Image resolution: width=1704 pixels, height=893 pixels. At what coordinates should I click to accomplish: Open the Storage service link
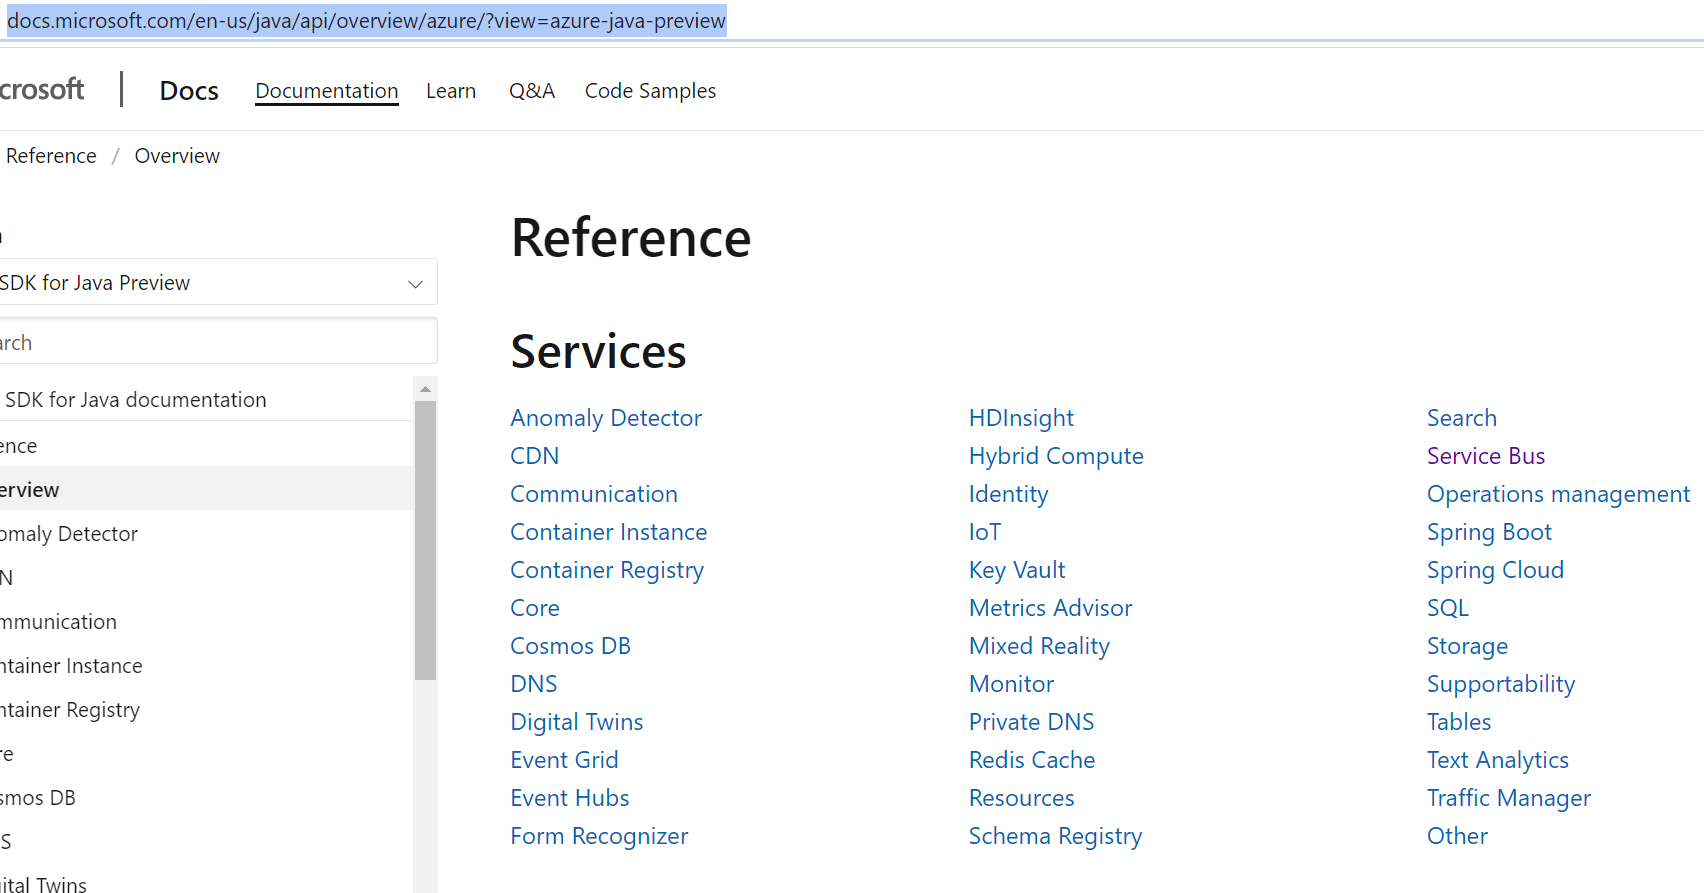coord(1467,646)
